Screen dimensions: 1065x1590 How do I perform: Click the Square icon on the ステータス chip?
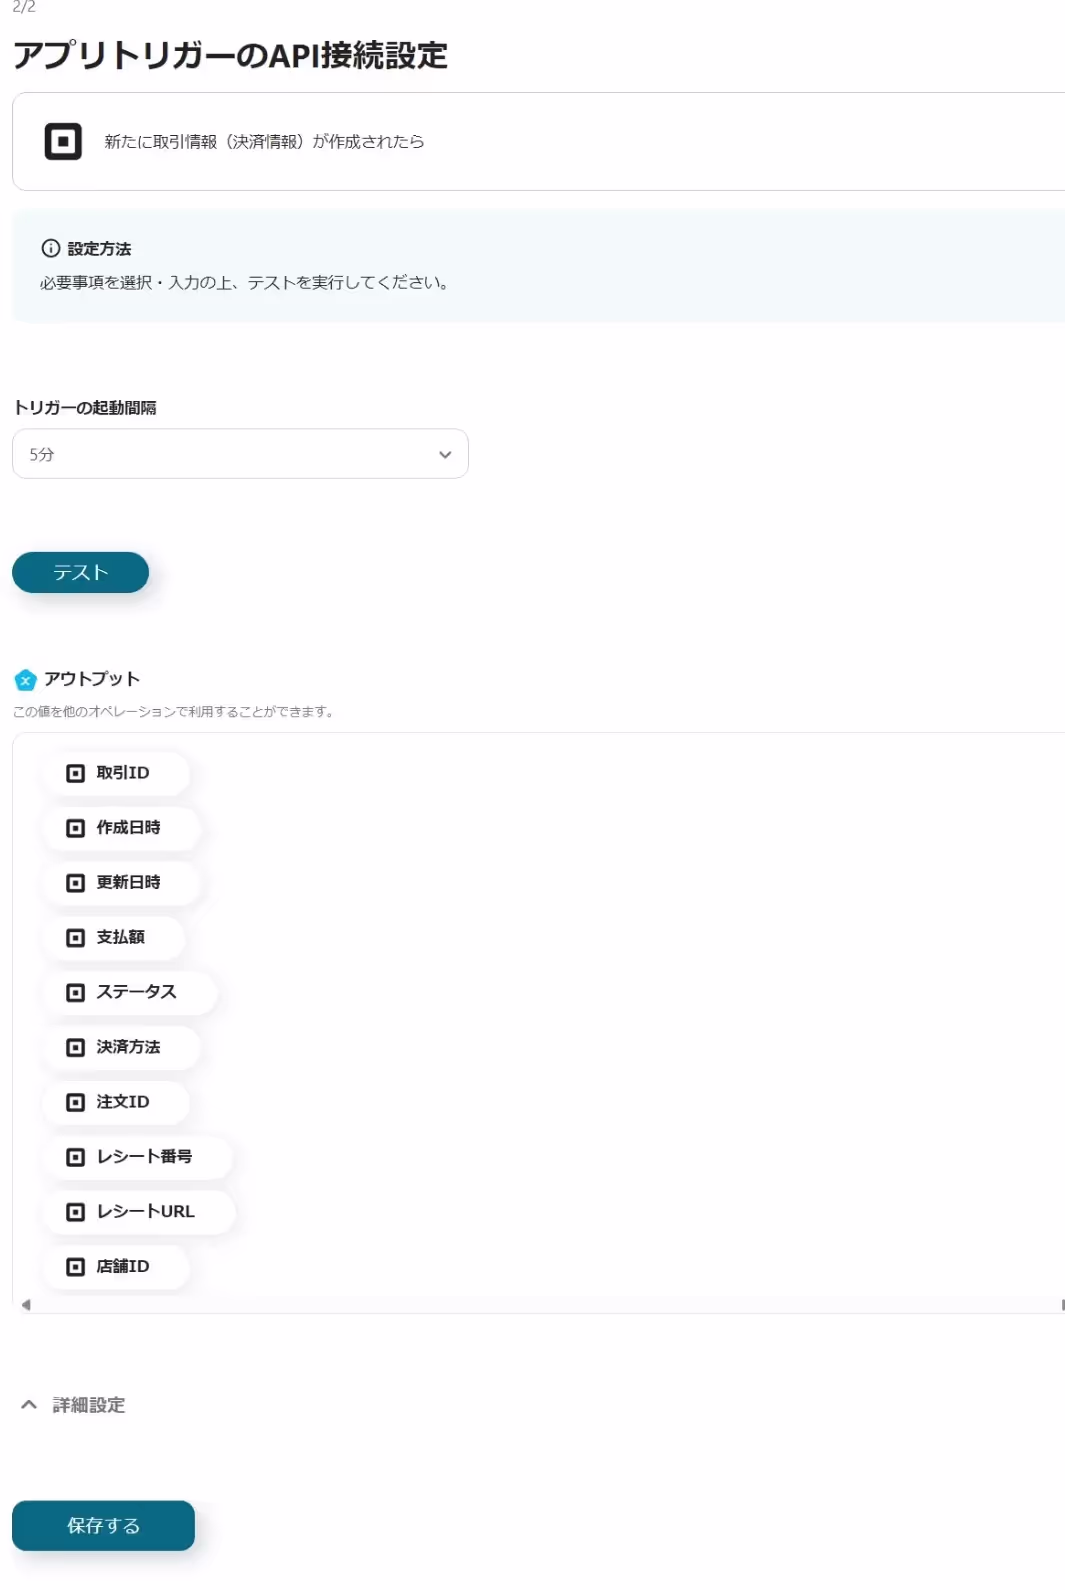point(75,992)
